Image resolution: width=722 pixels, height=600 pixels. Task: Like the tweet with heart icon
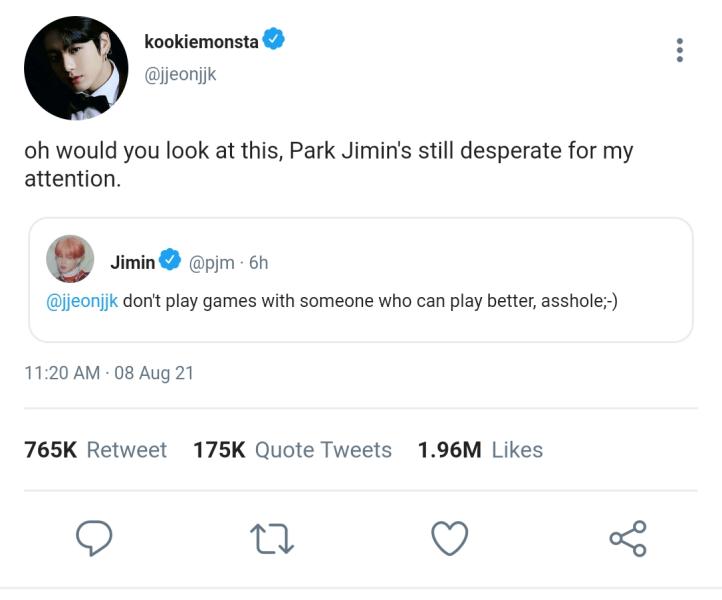(449, 538)
